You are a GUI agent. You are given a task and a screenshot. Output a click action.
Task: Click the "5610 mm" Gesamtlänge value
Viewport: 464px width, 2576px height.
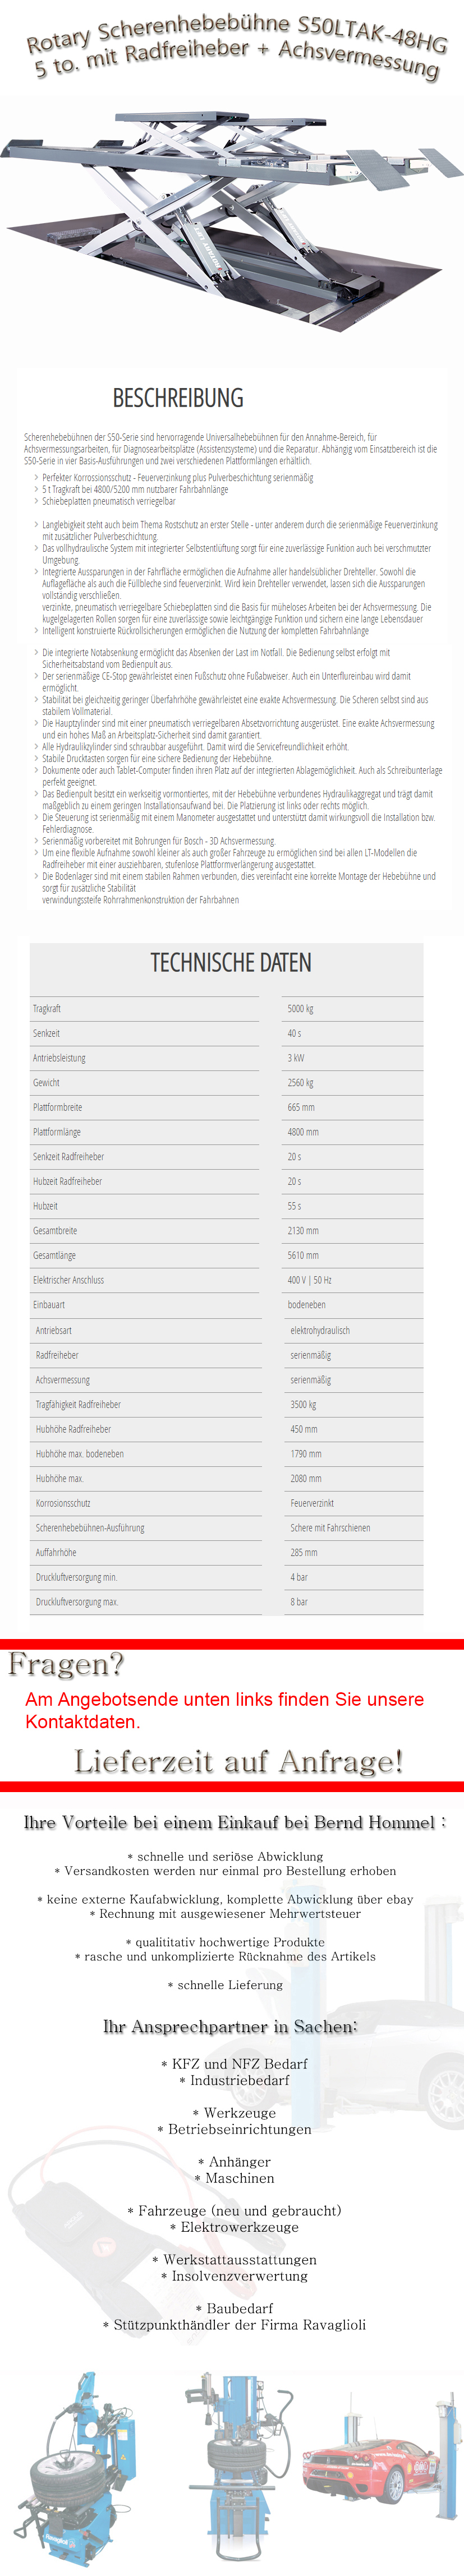pyautogui.click(x=303, y=1255)
